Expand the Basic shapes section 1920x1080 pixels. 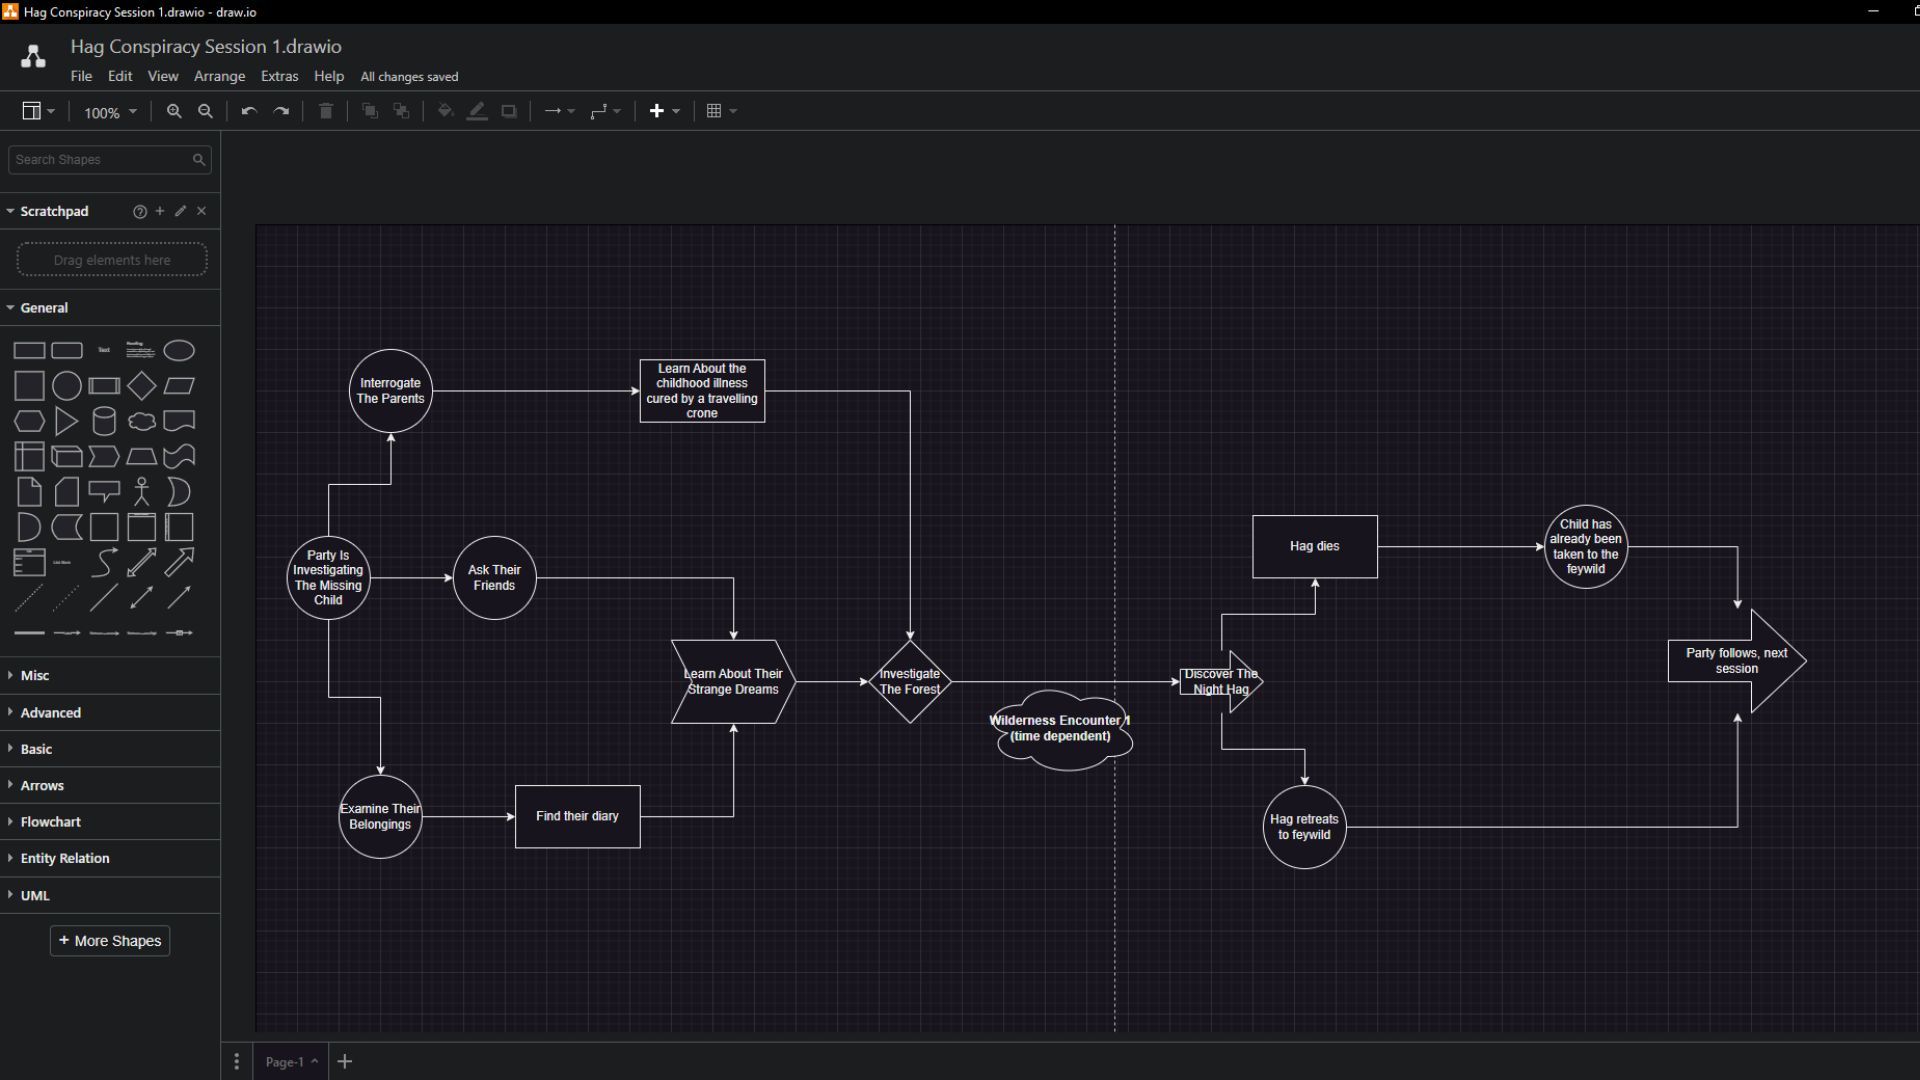pos(36,749)
